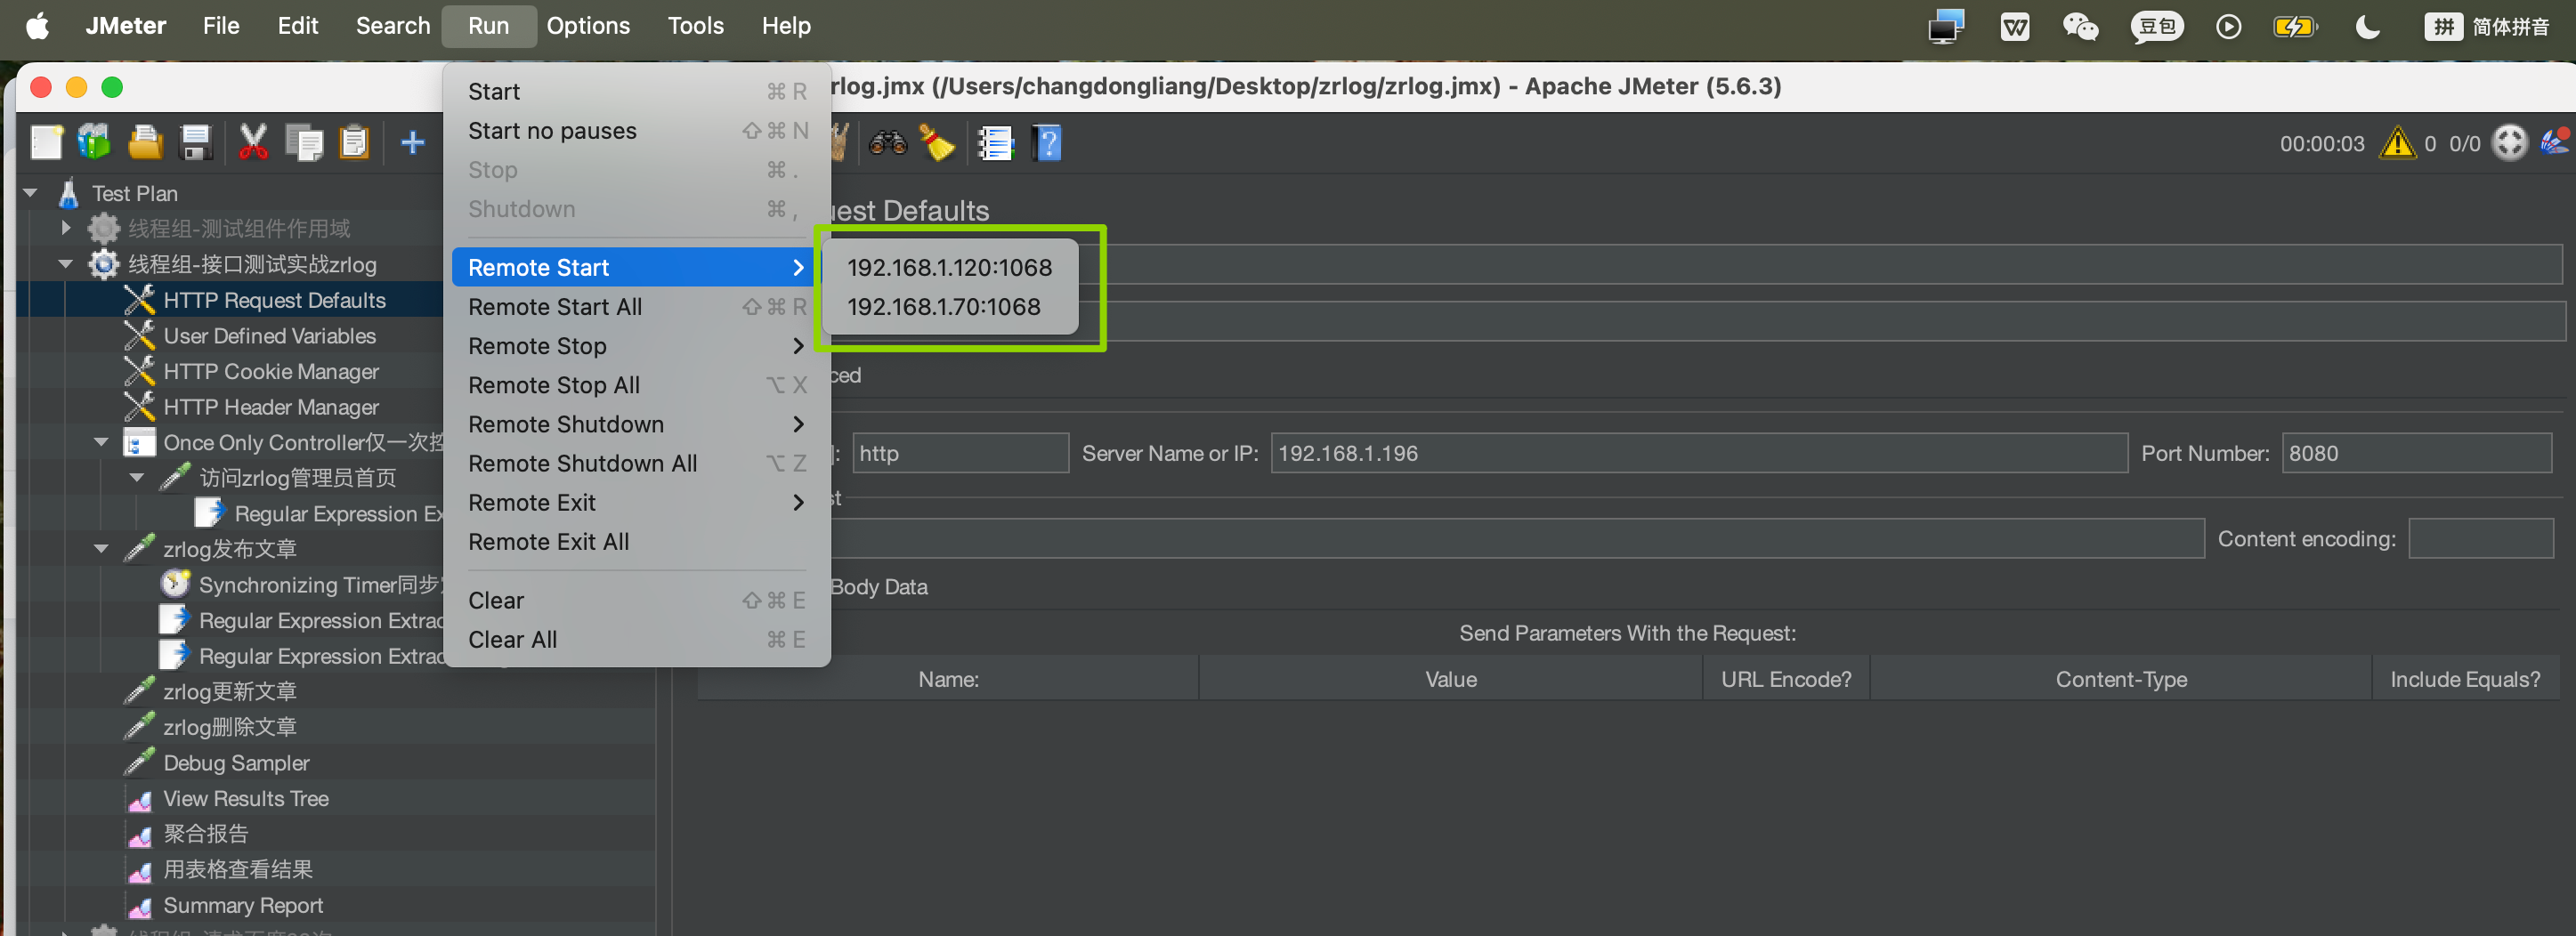Choose Clear All in Run menu
2576x936 pixels.
click(636, 640)
